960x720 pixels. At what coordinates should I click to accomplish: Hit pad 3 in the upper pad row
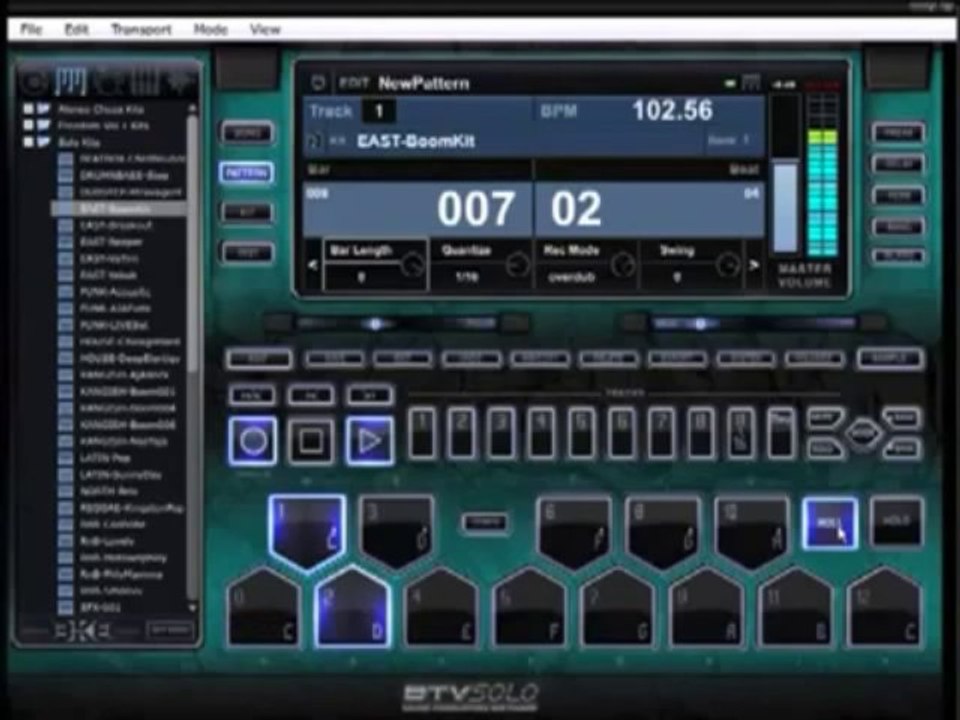[x=397, y=531]
